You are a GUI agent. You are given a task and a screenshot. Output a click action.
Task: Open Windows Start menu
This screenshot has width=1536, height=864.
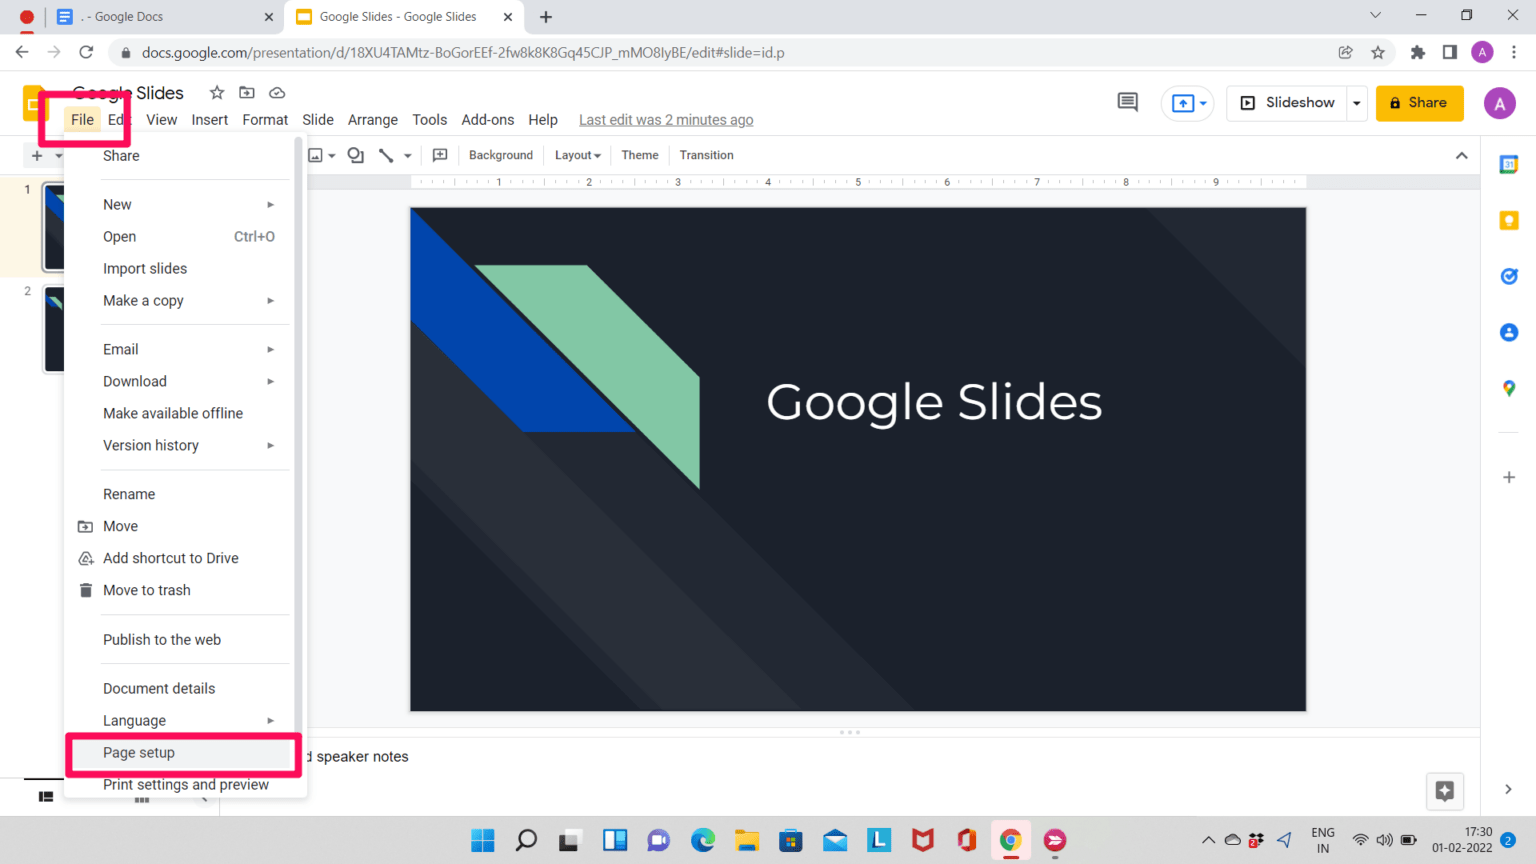pyautogui.click(x=483, y=840)
